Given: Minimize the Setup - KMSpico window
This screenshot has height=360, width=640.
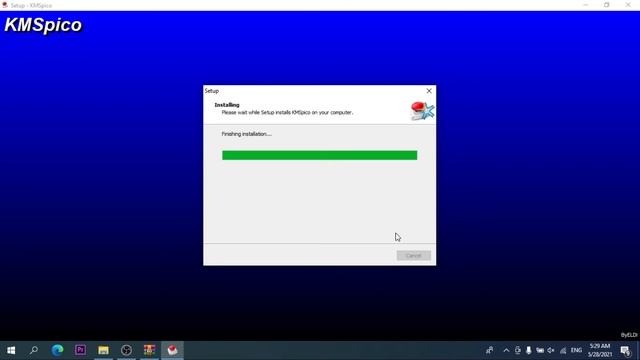Looking at the screenshot, I should pos(586,5).
